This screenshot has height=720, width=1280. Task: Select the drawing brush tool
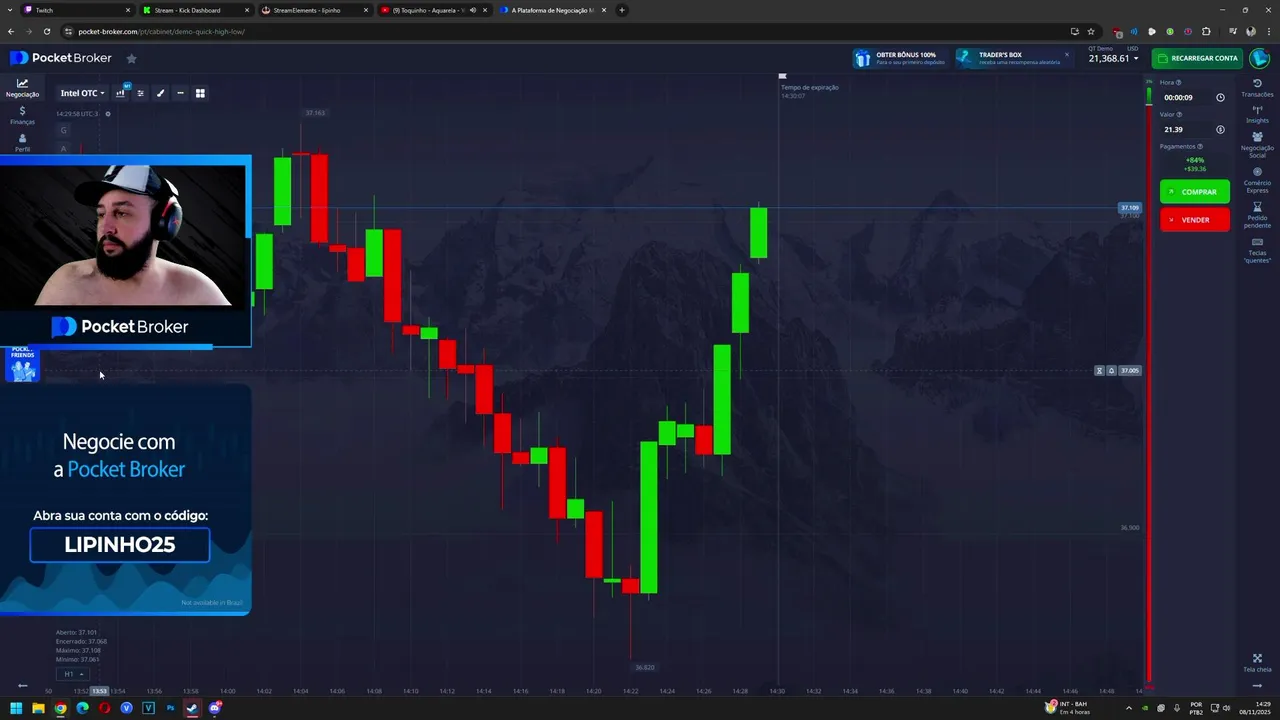160,93
